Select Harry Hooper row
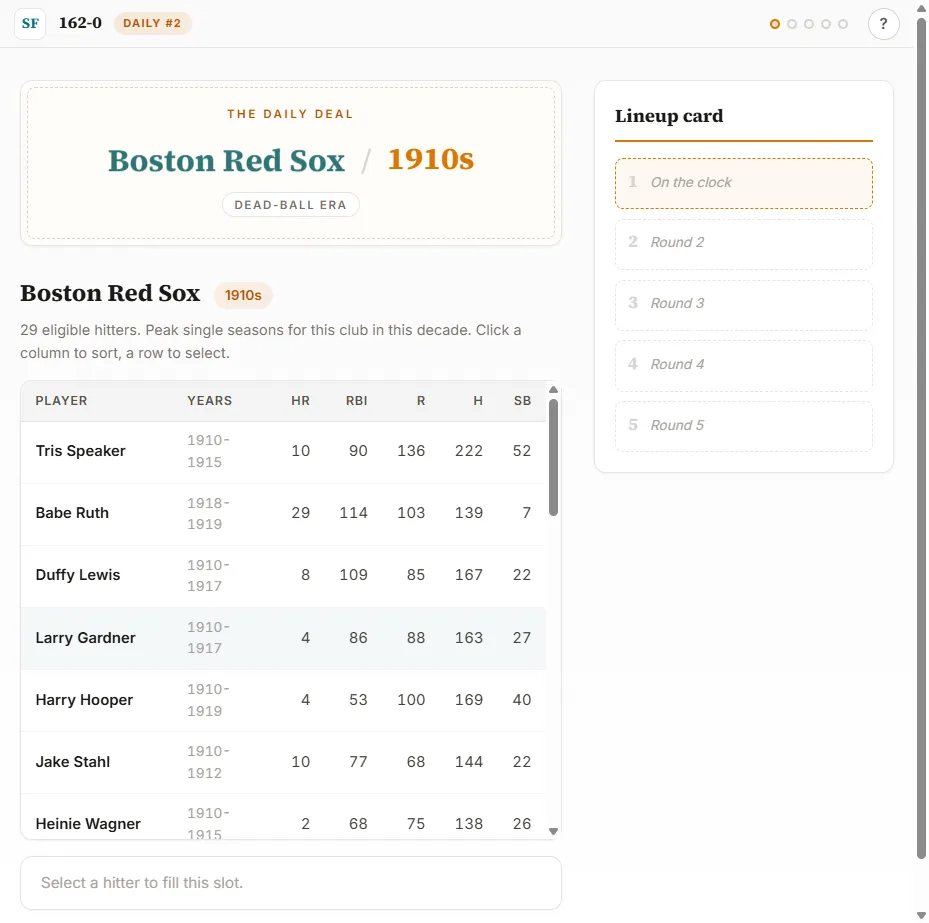 [x=283, y=700]
